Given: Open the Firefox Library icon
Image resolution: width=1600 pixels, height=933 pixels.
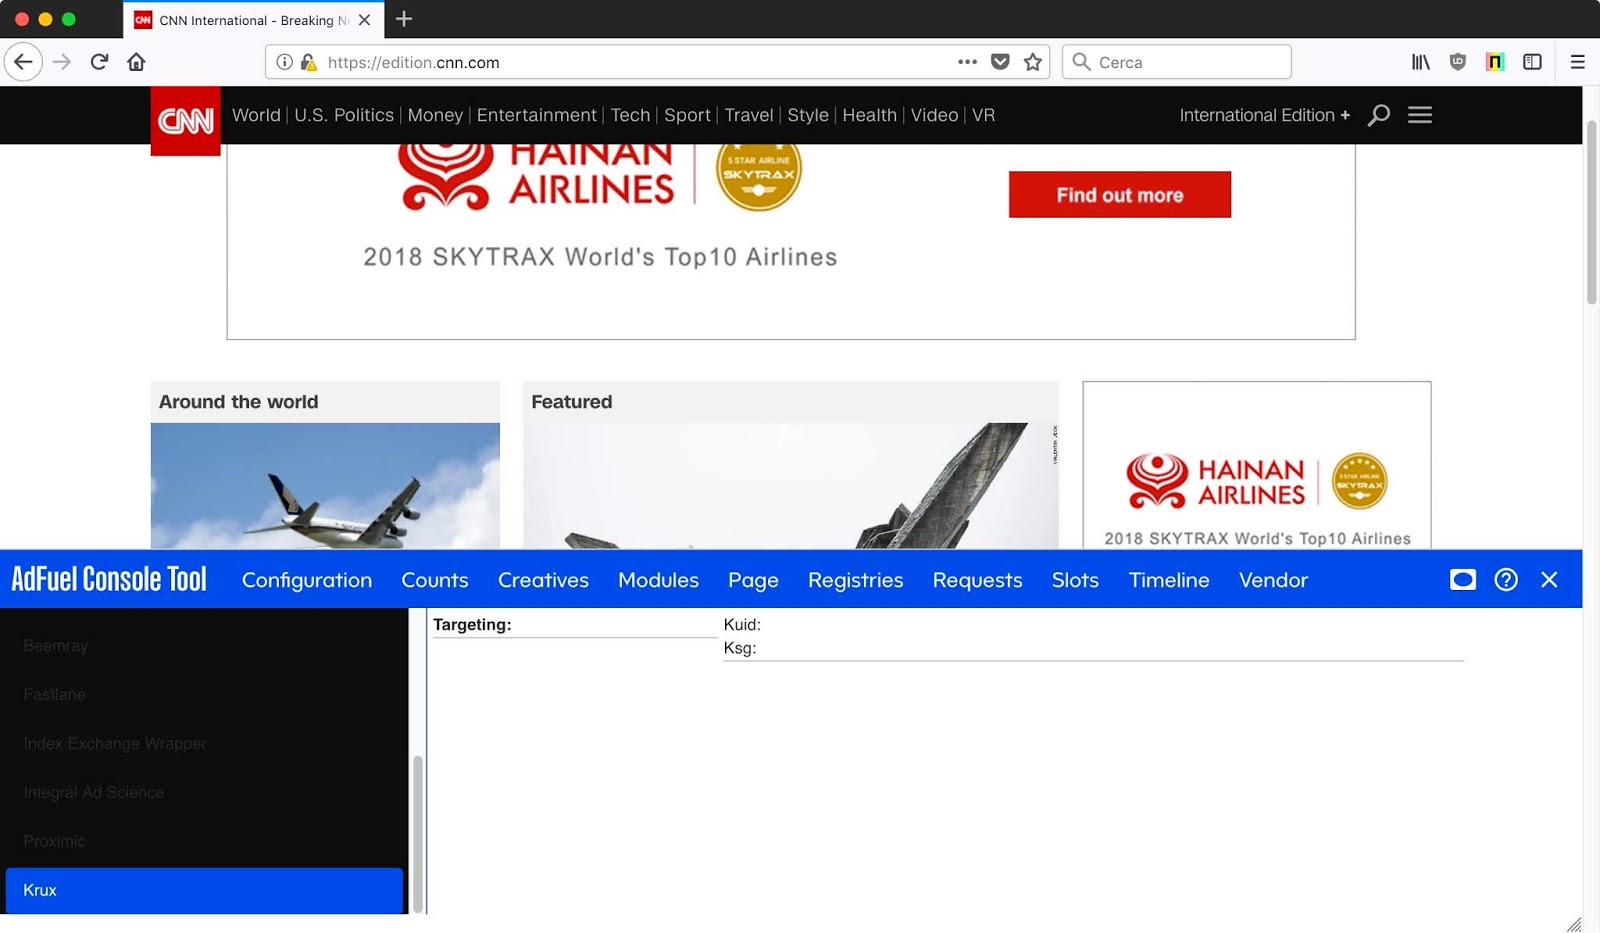Looking at the screenshot, I should 1421,62.
